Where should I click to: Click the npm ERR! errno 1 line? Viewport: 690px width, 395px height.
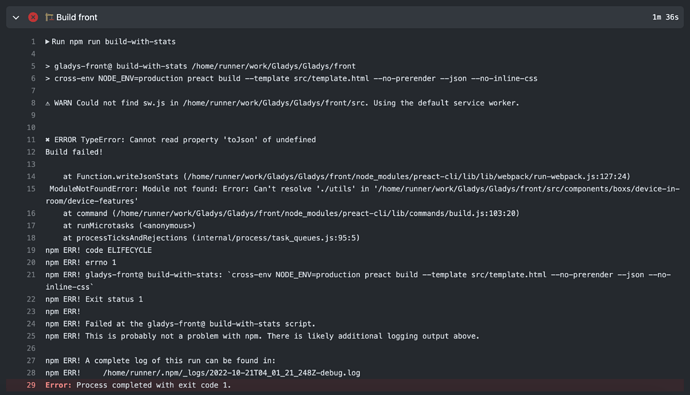81,263
